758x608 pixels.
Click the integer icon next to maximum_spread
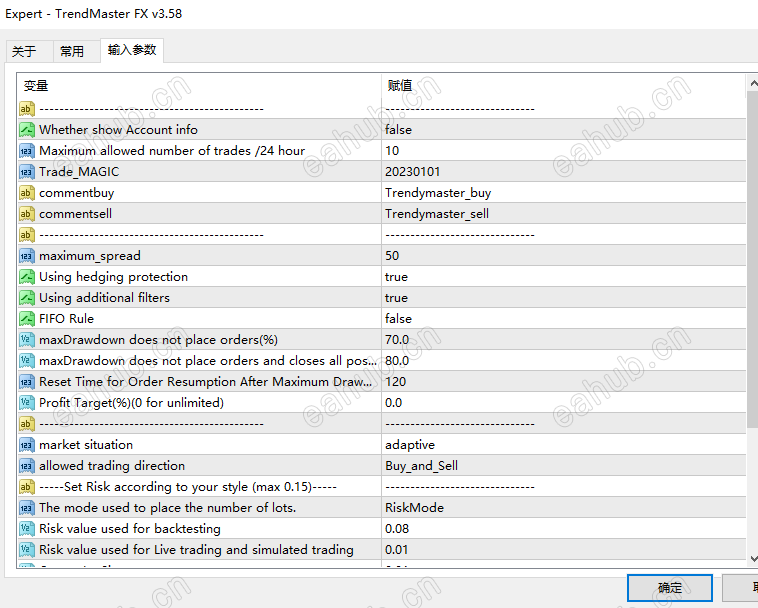tap(27, 256)
